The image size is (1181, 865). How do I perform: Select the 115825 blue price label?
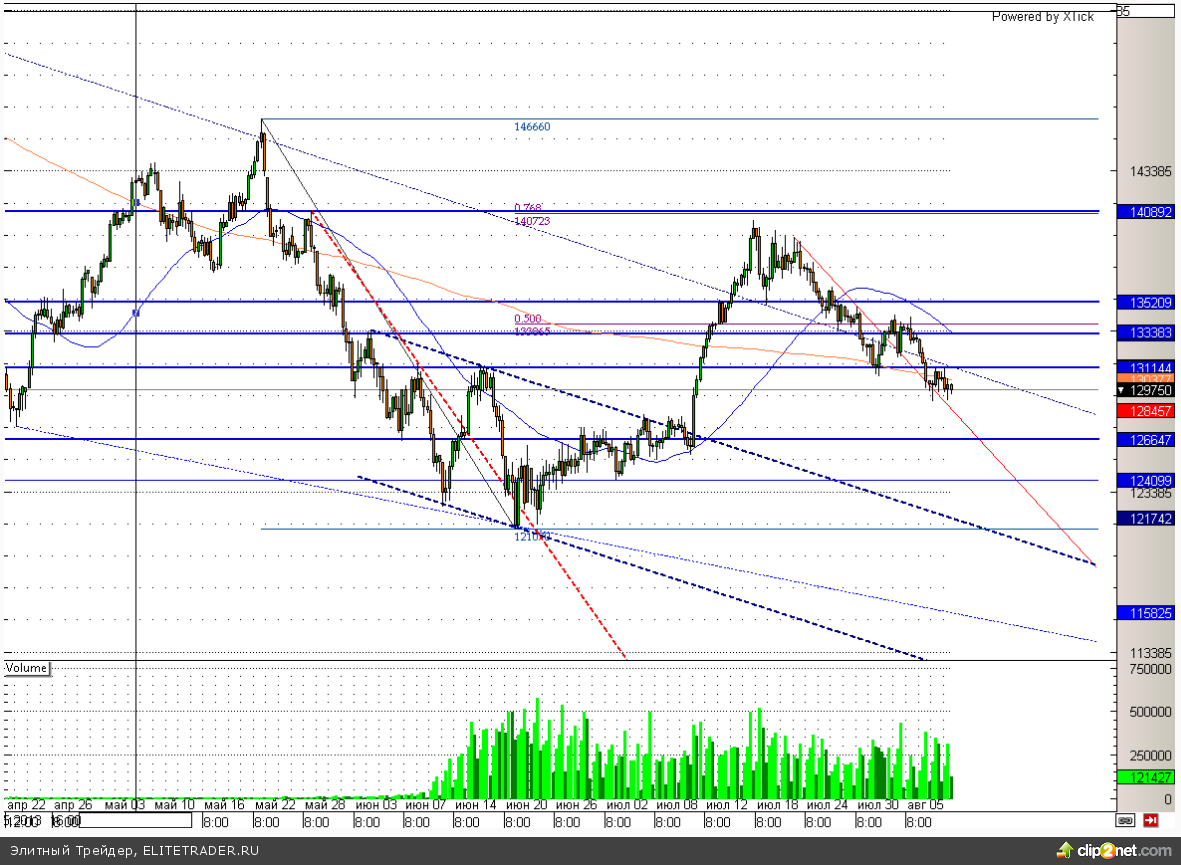coord(1145,611)
